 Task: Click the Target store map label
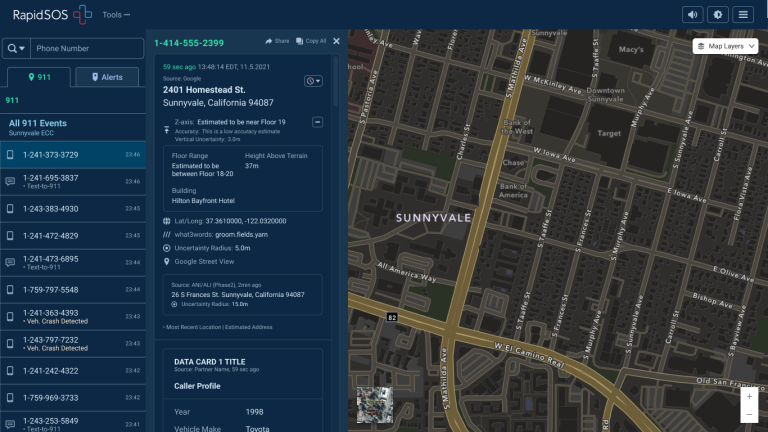click(x=609, y=133)
